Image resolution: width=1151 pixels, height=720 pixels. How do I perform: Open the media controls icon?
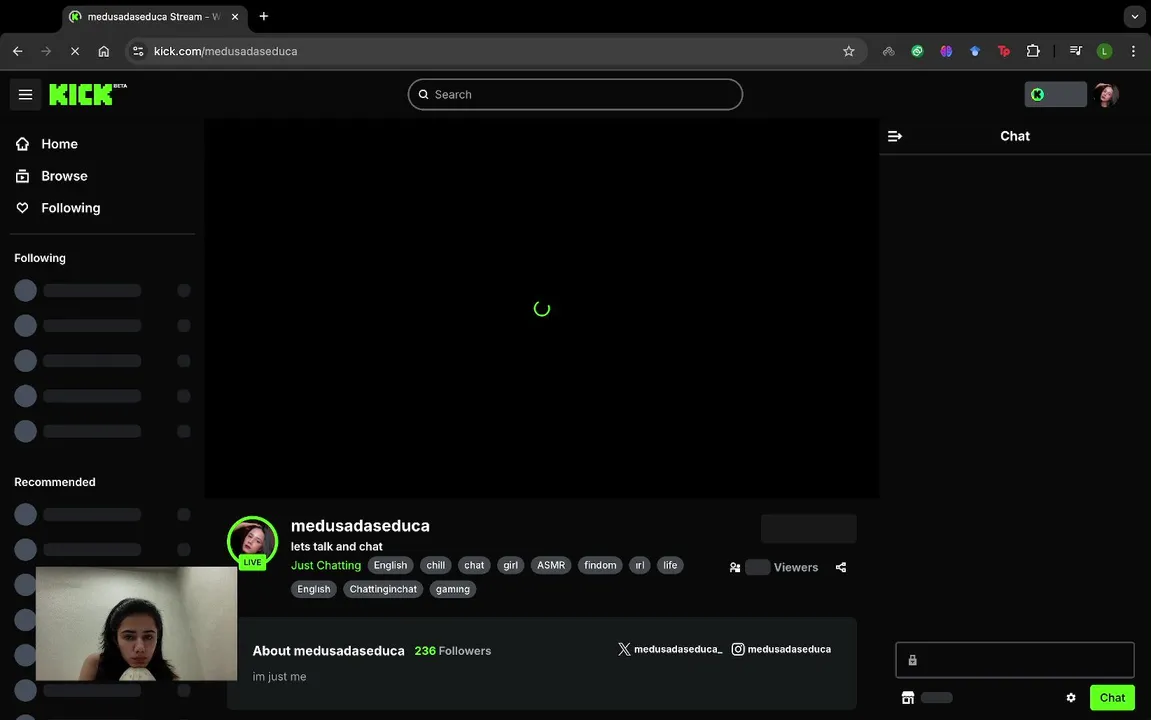[1075, 51]
